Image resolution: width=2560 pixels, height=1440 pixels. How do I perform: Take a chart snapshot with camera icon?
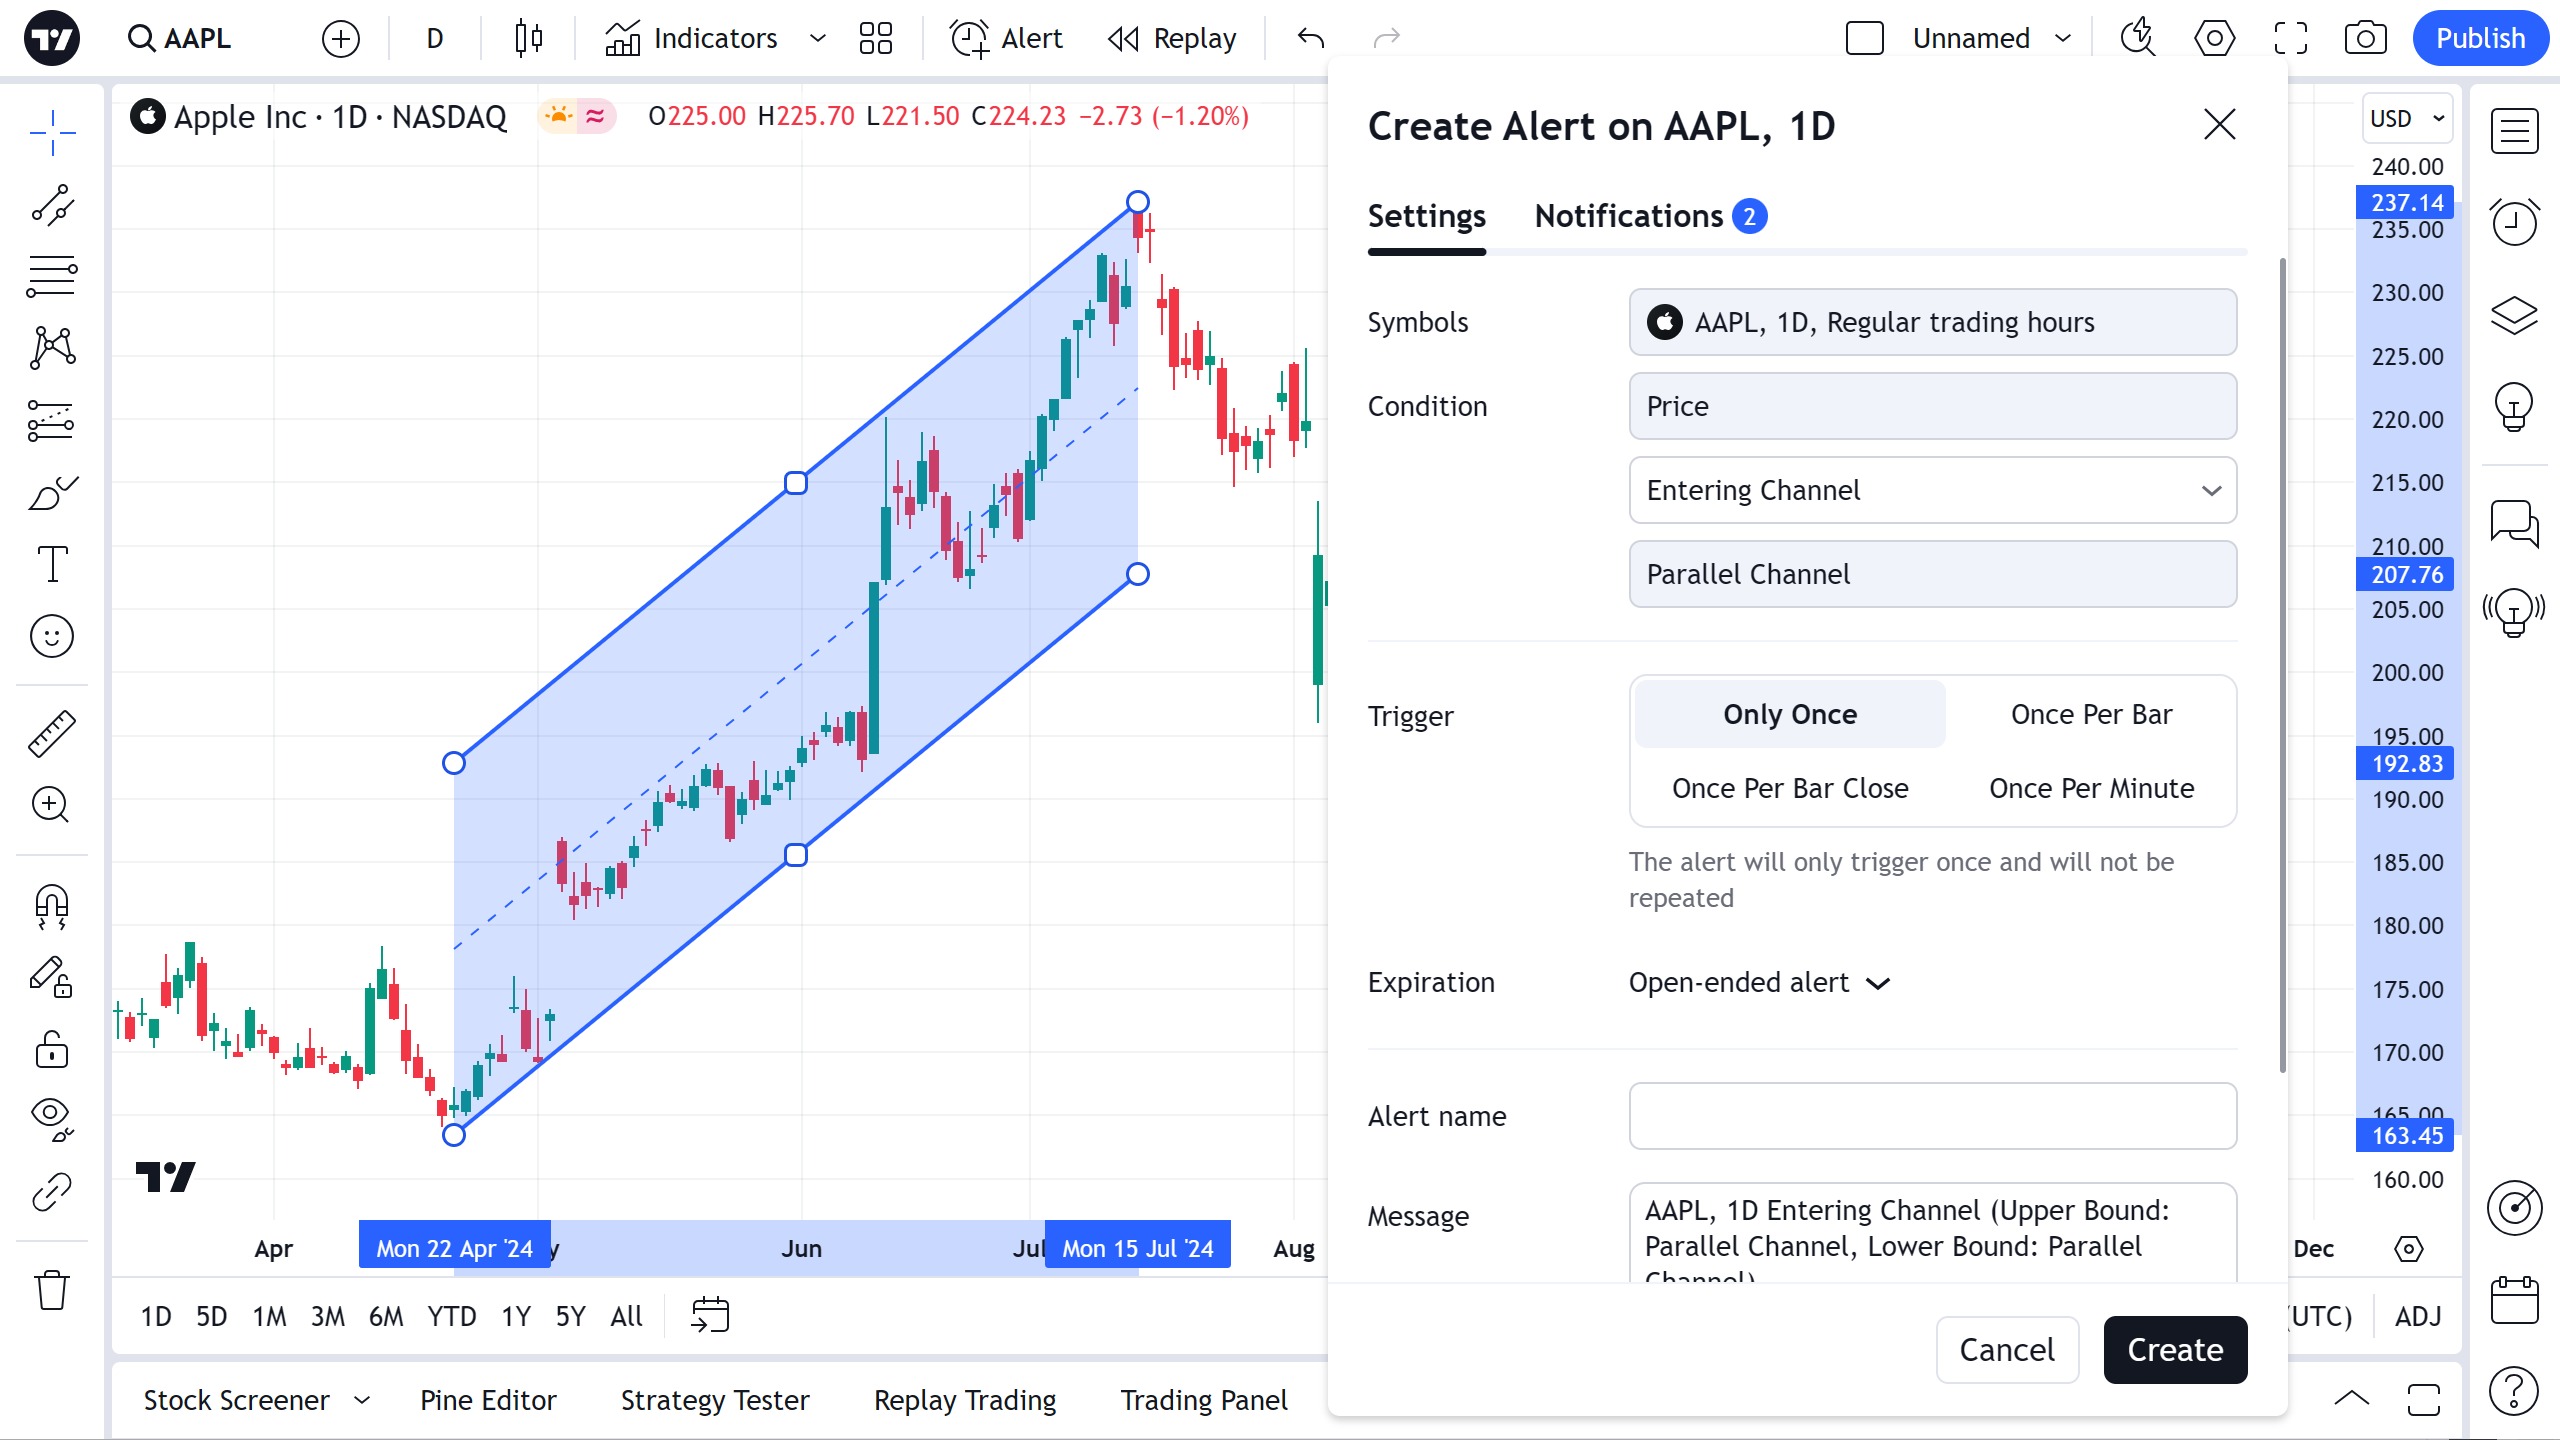pyautogui.click(x=2365, y=38)
